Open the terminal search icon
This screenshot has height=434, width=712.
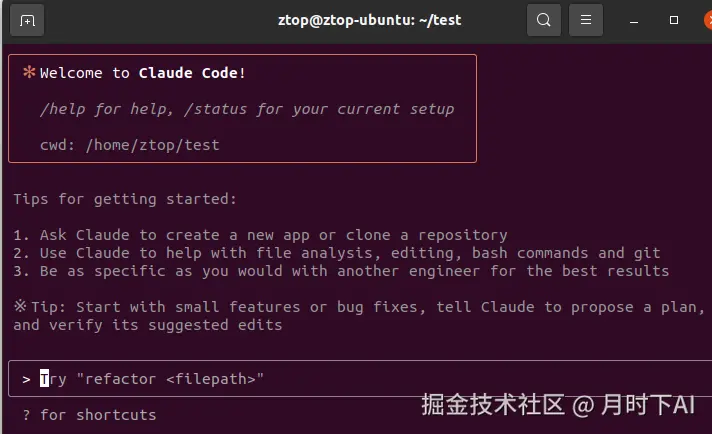pyautogui.click(x=543, y=20)
